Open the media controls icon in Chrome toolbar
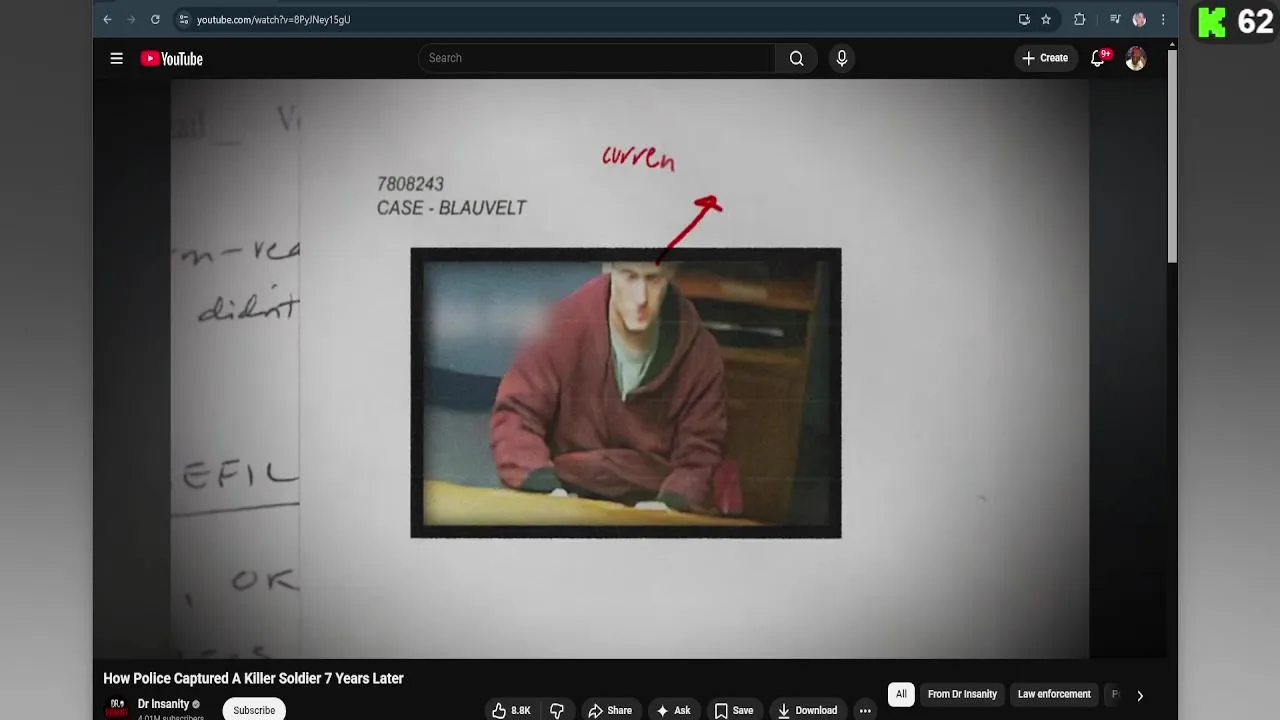The width and height of the screenshot is (1280, 720). 1115,19
